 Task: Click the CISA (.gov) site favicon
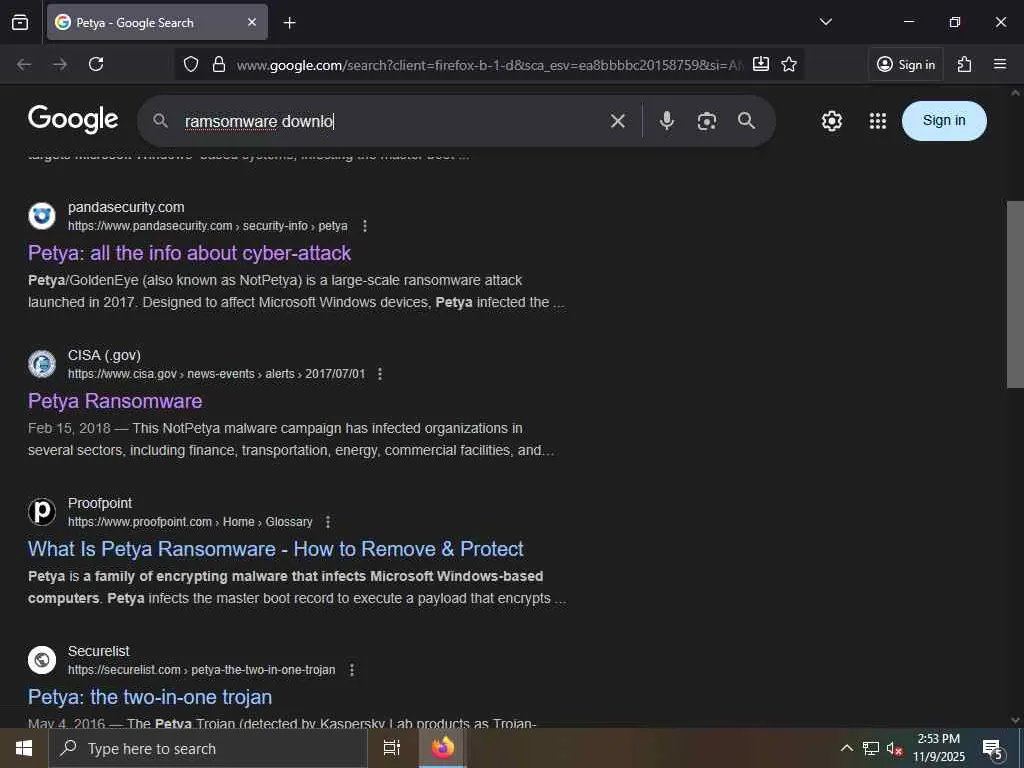click(x=42, y=364)
